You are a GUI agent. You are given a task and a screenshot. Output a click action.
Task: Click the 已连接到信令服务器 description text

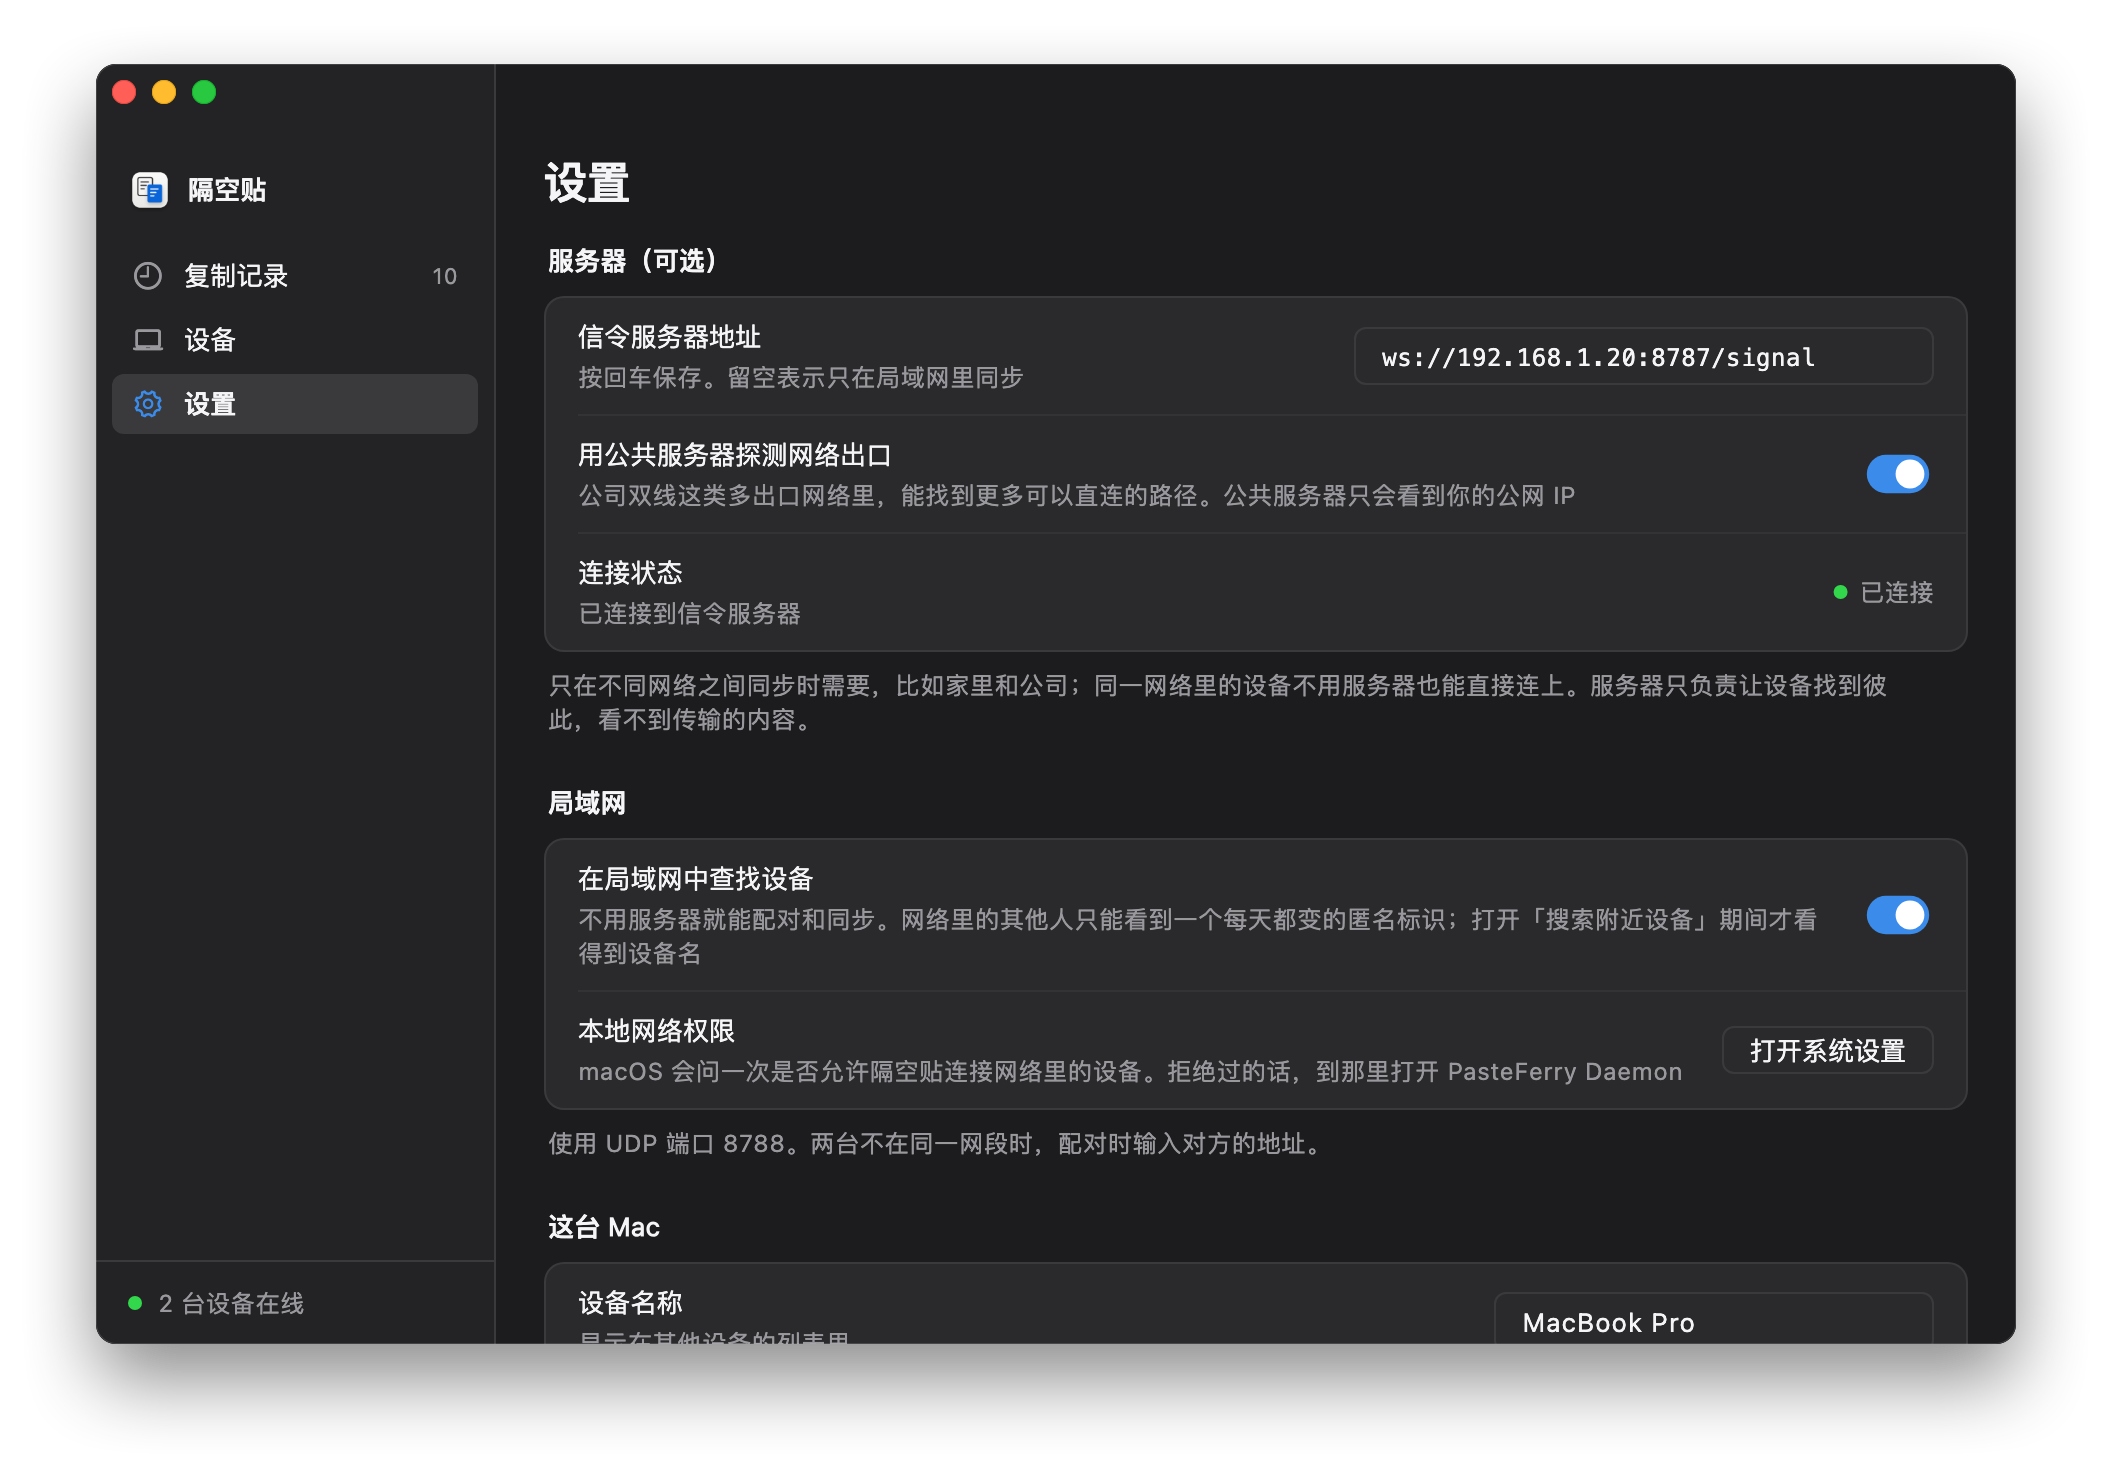pyautogui.click(x=690, y=613)
